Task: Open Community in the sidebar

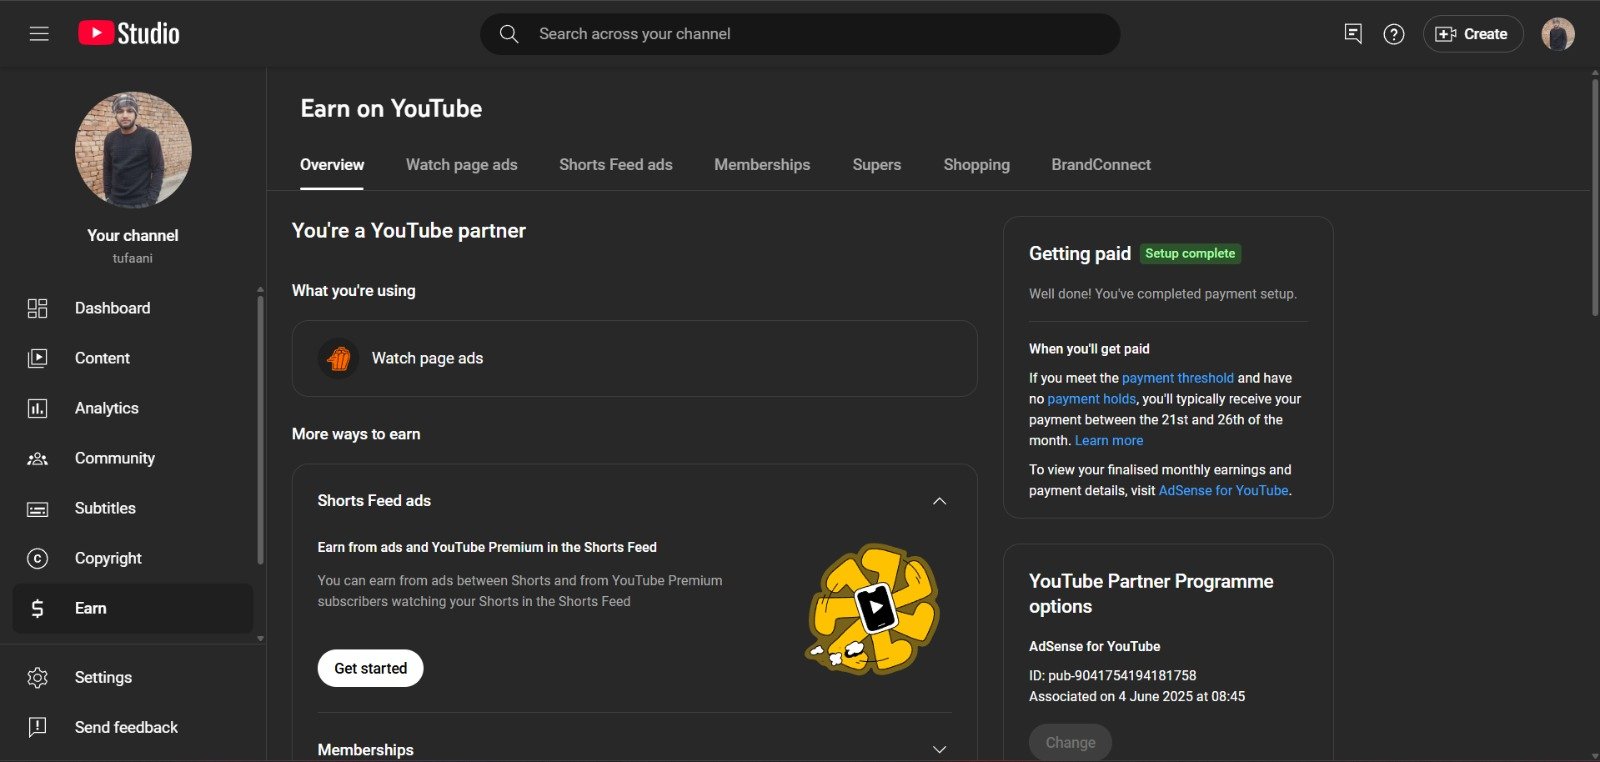Action: pos(133,458)
